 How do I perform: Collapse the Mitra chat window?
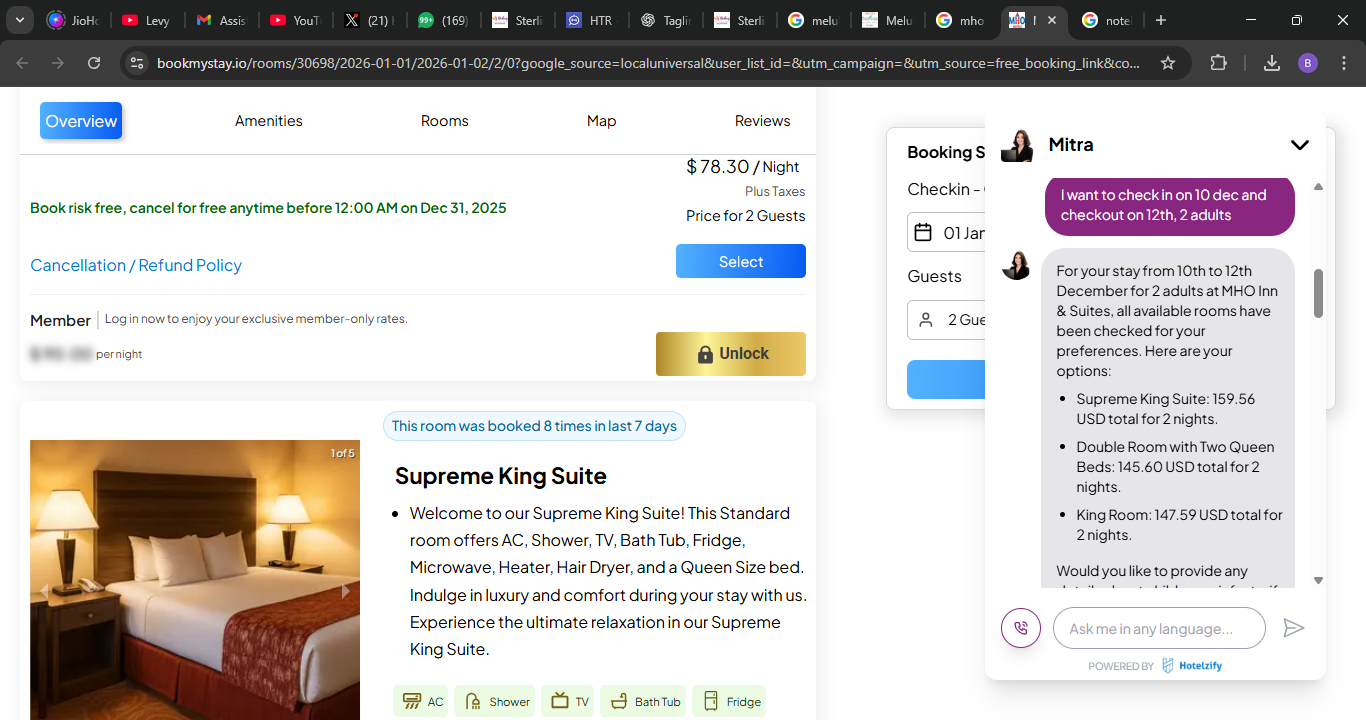(1299, 145)
